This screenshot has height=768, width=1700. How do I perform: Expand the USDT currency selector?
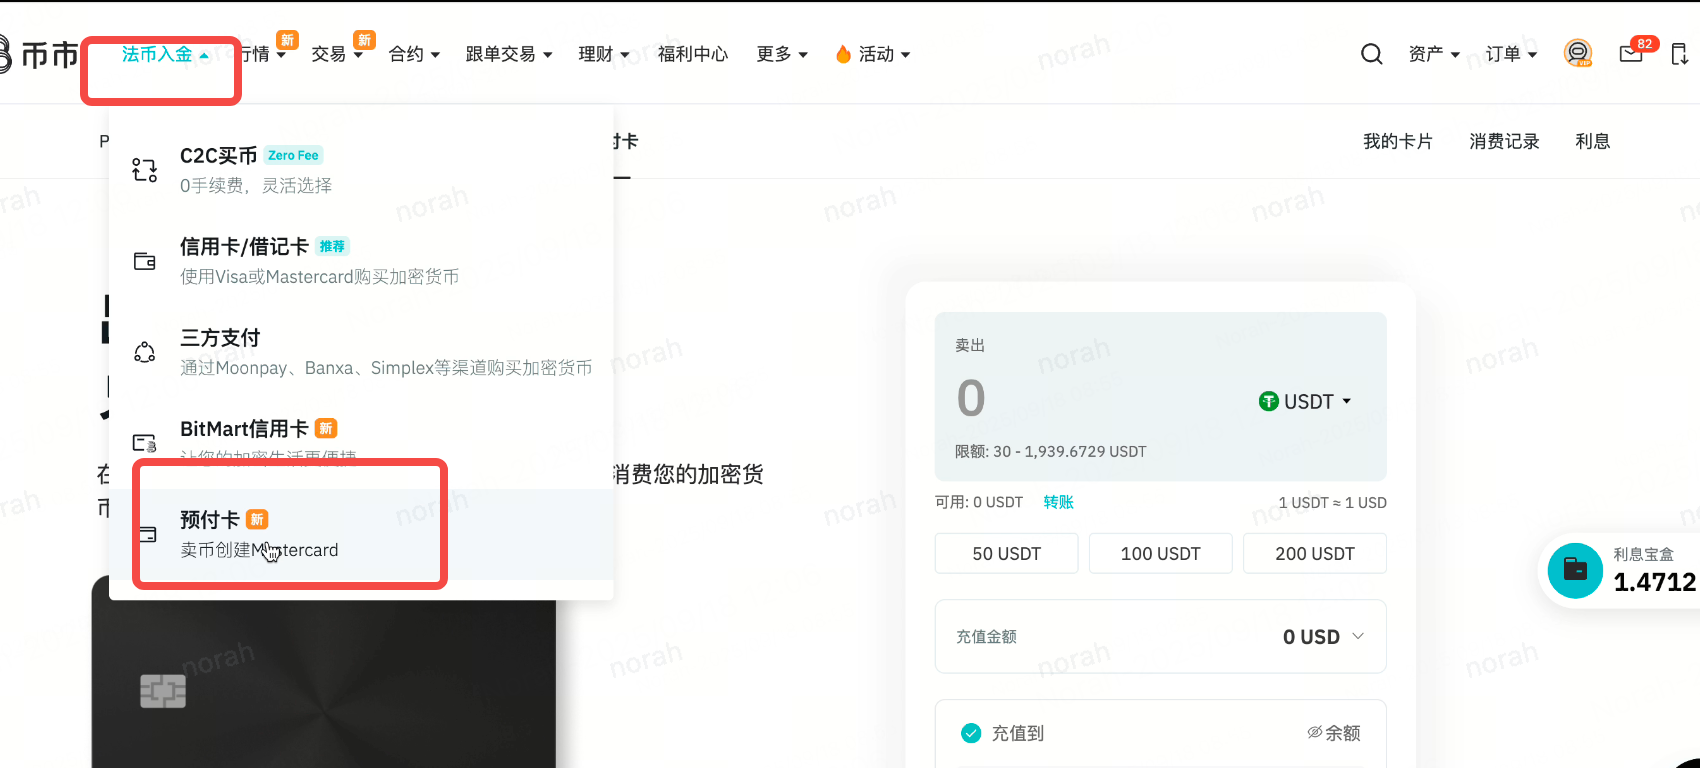coord(1305,401)
